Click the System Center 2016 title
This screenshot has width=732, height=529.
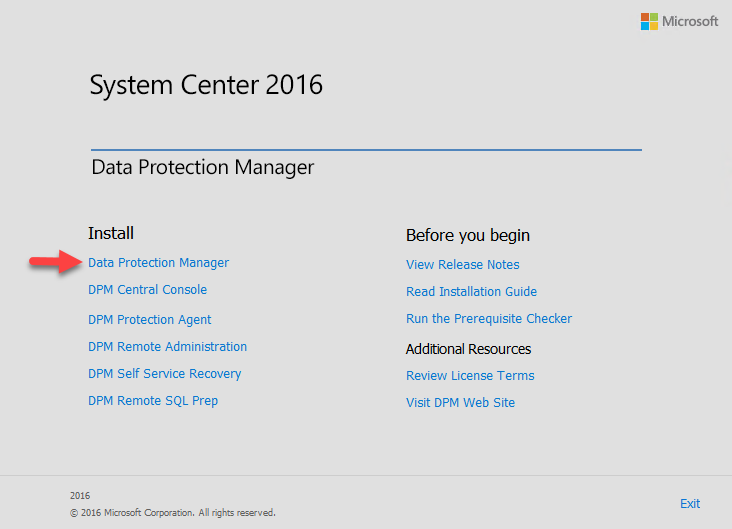206,85
